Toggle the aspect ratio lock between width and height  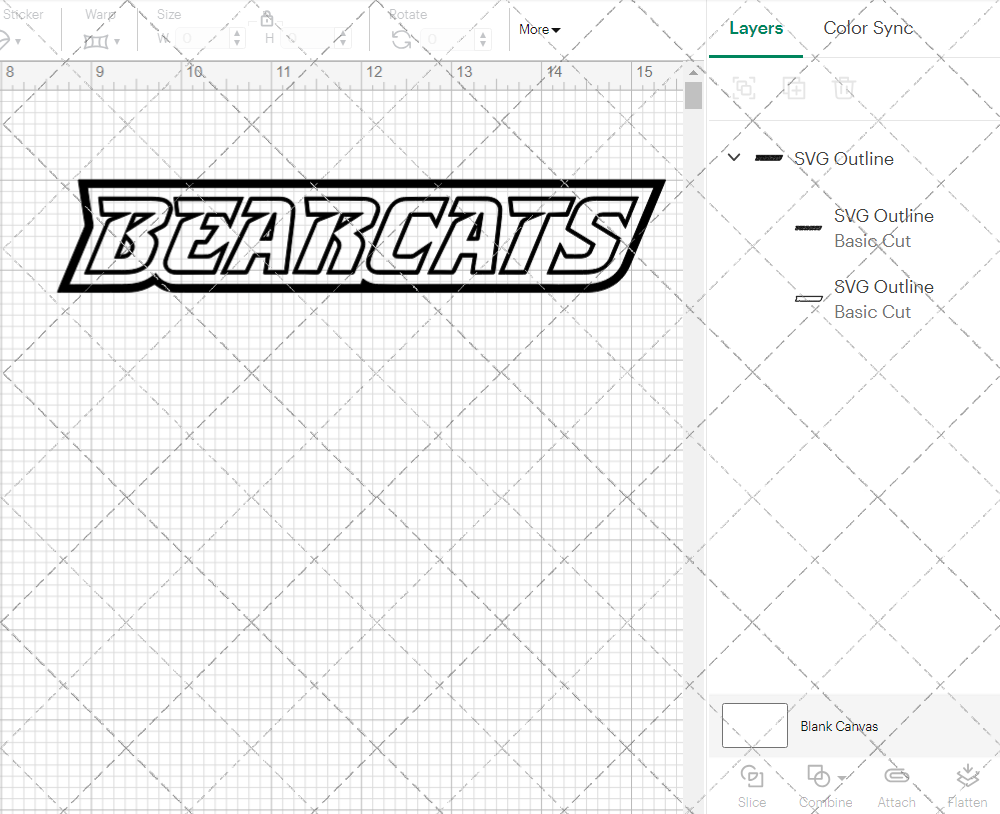[267, 19]
